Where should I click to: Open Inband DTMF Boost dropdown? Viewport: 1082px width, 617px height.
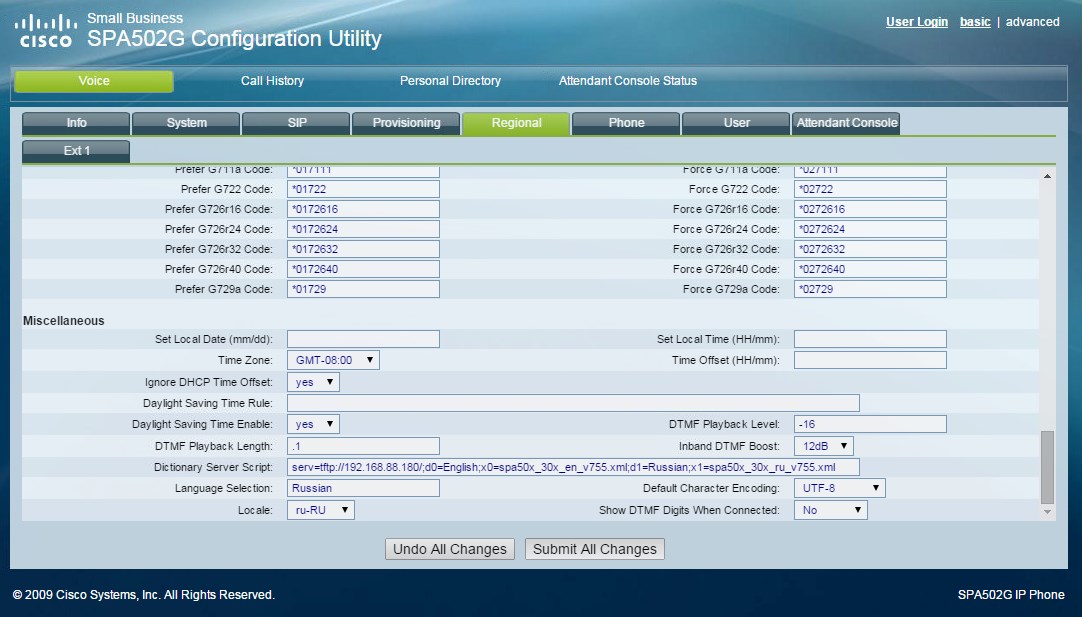[824, 447]
